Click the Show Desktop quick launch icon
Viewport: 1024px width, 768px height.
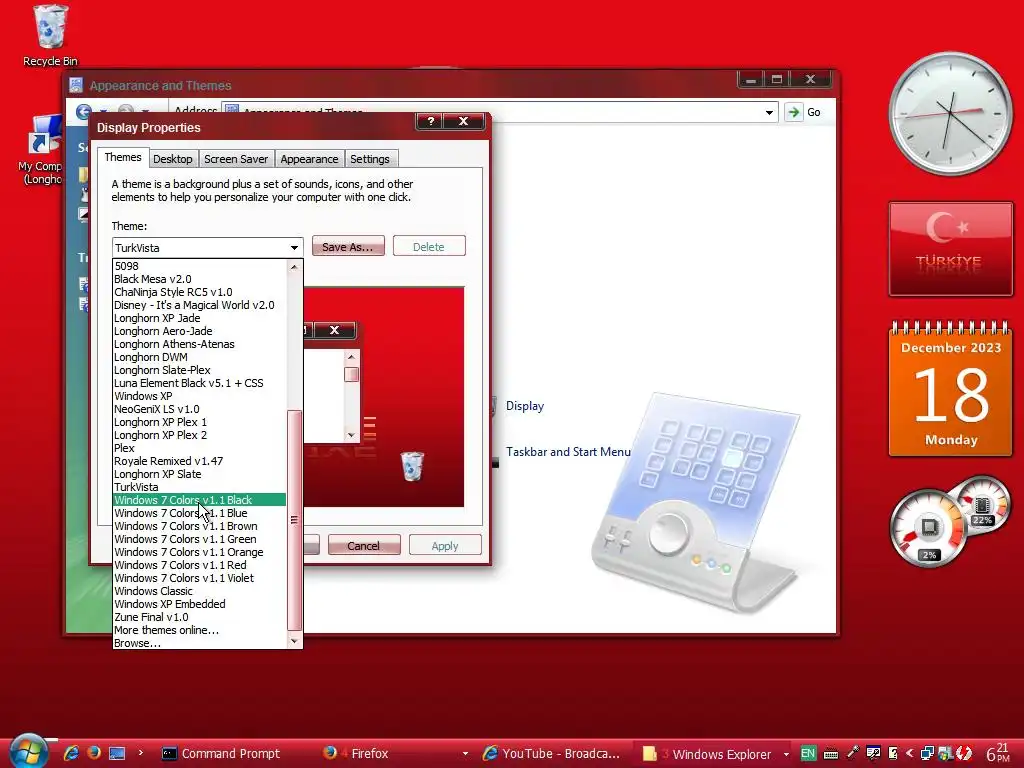pyautogui.click(x=117, y=753)
